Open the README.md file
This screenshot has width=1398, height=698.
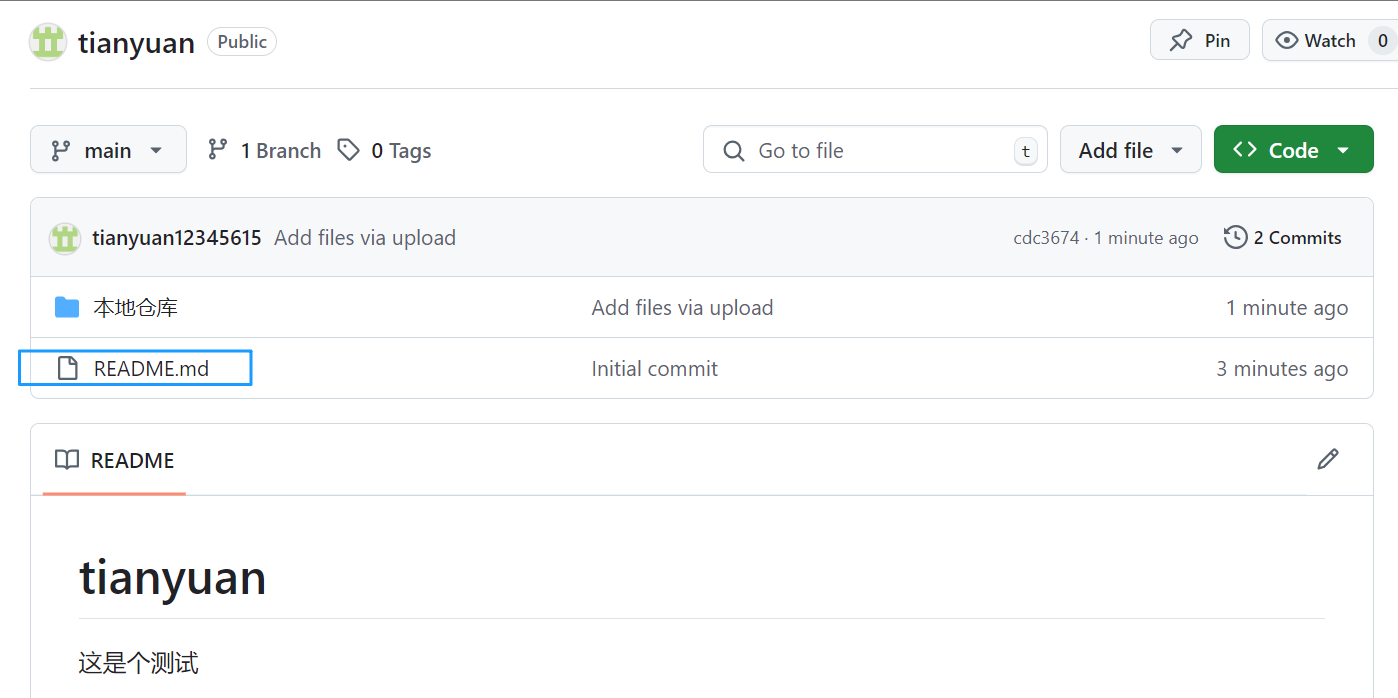point(151,368)
